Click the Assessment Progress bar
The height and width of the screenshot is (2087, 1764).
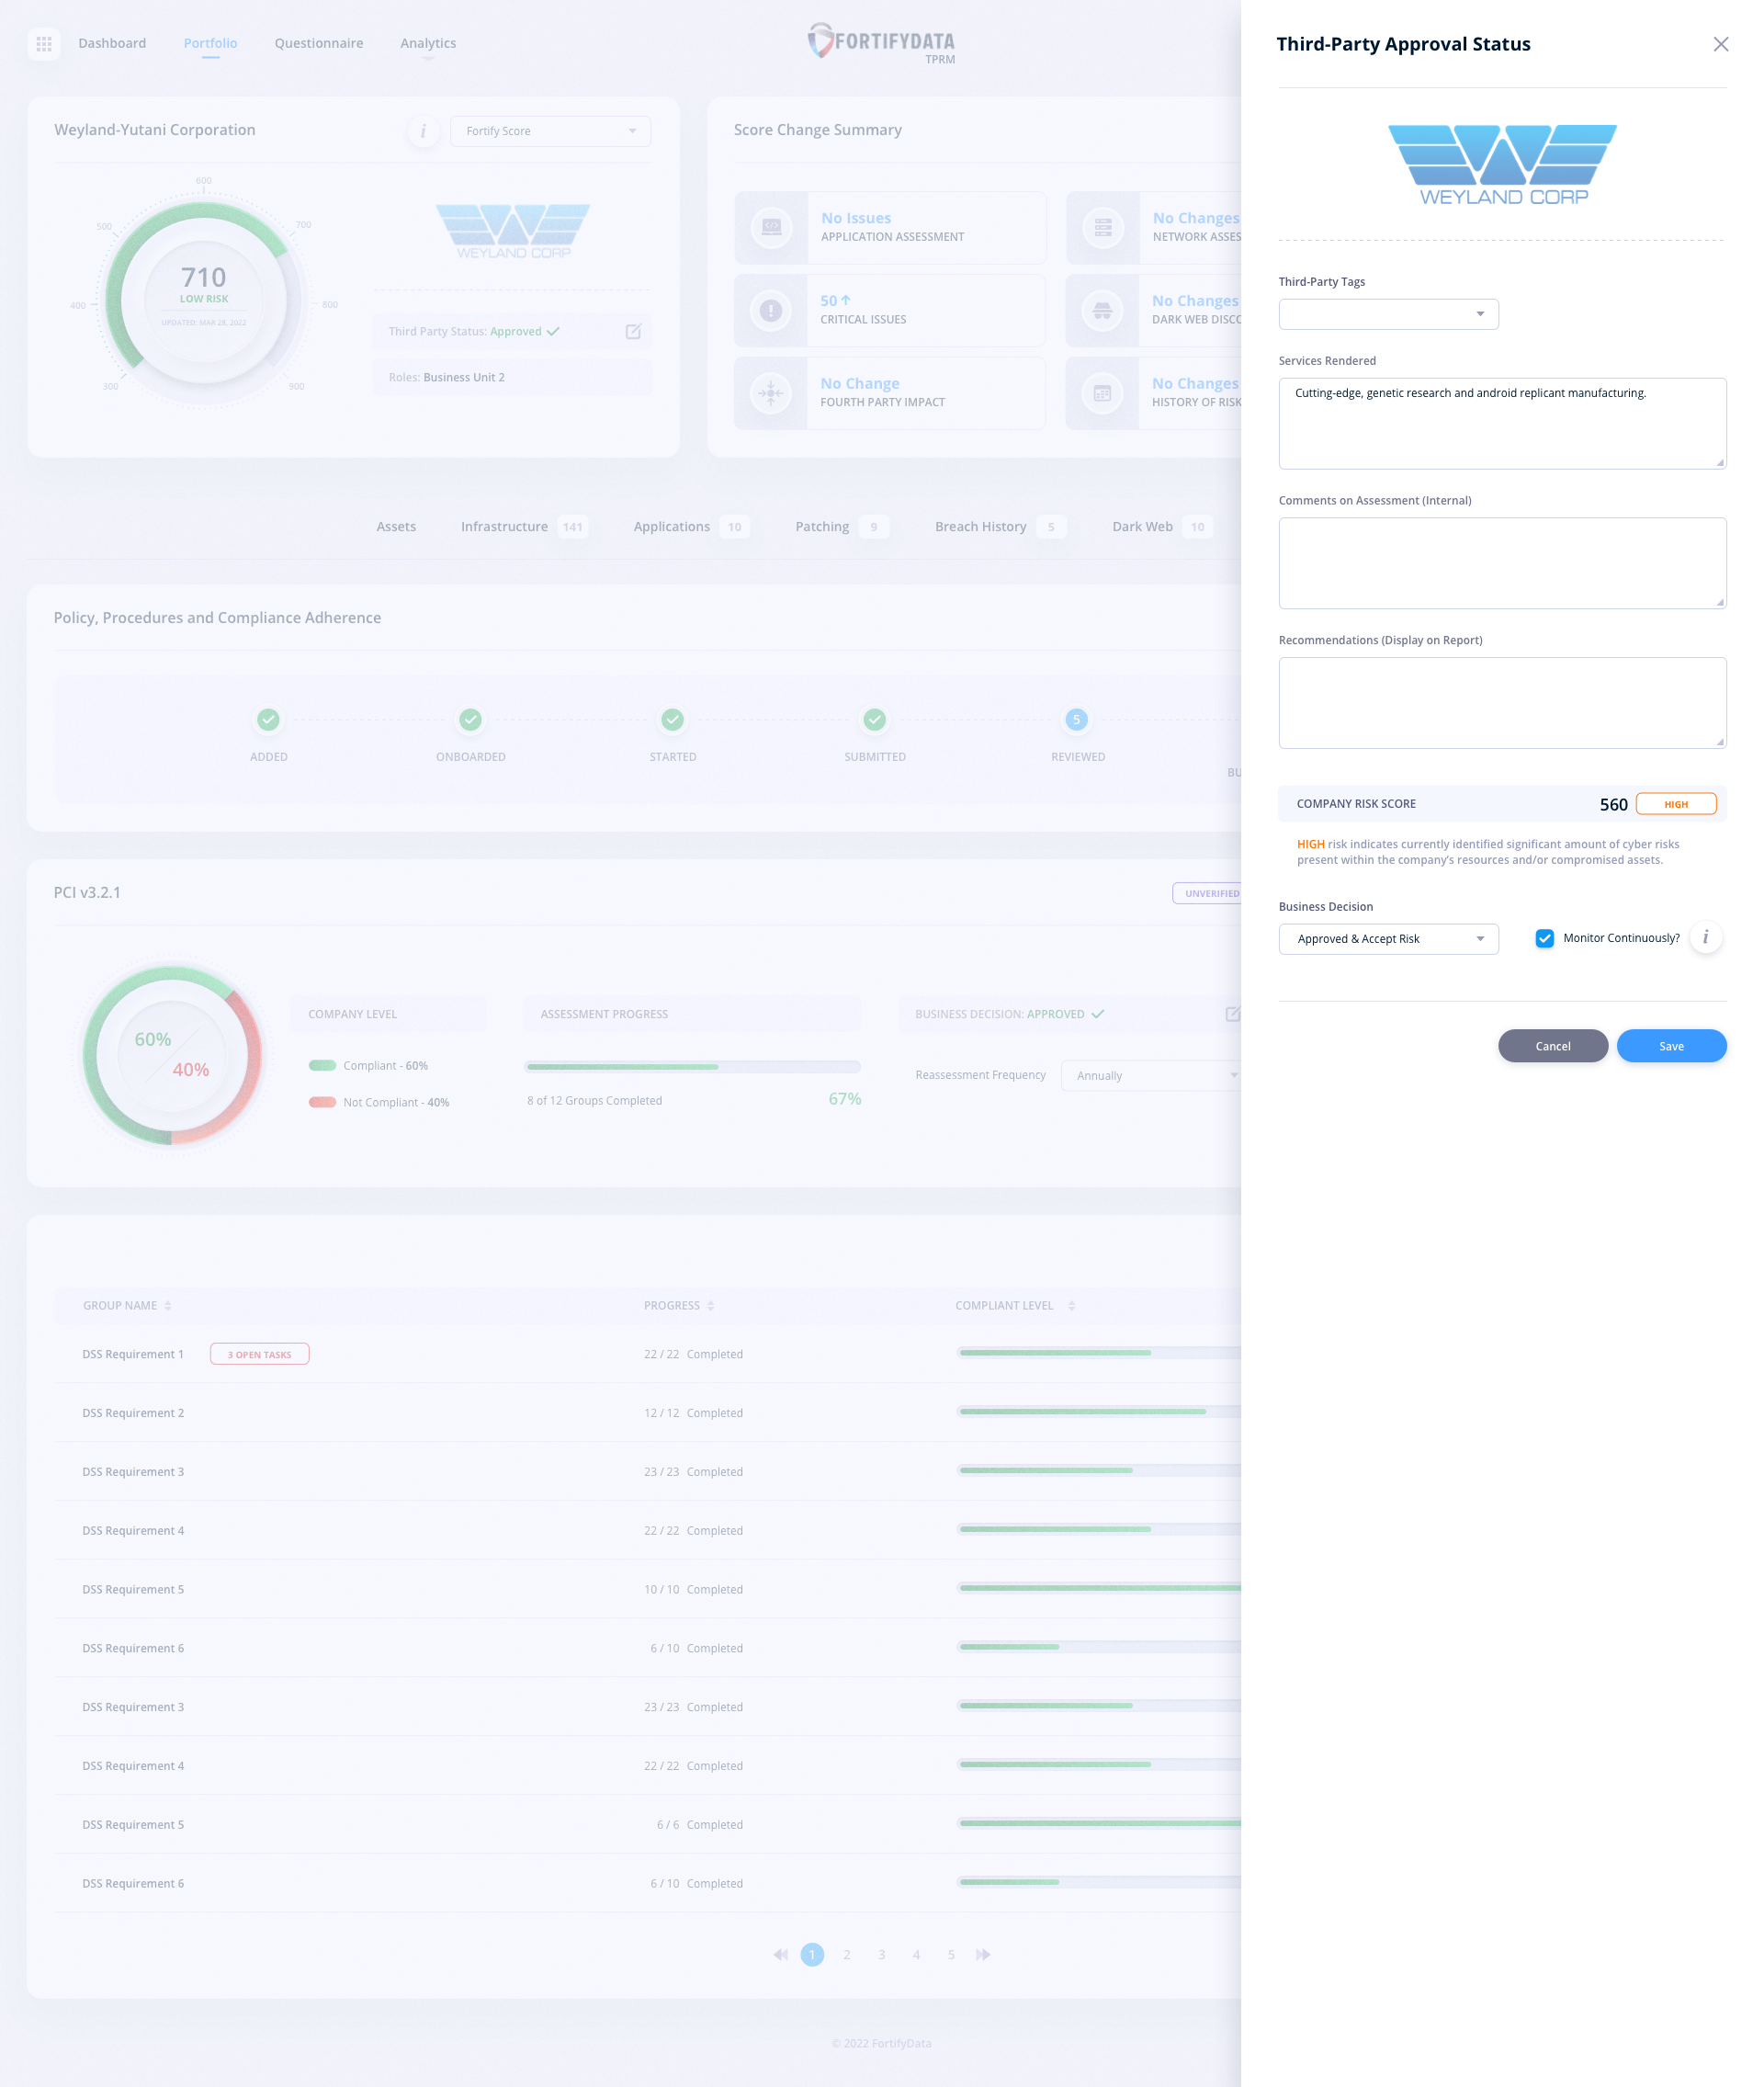[691, 1067]
